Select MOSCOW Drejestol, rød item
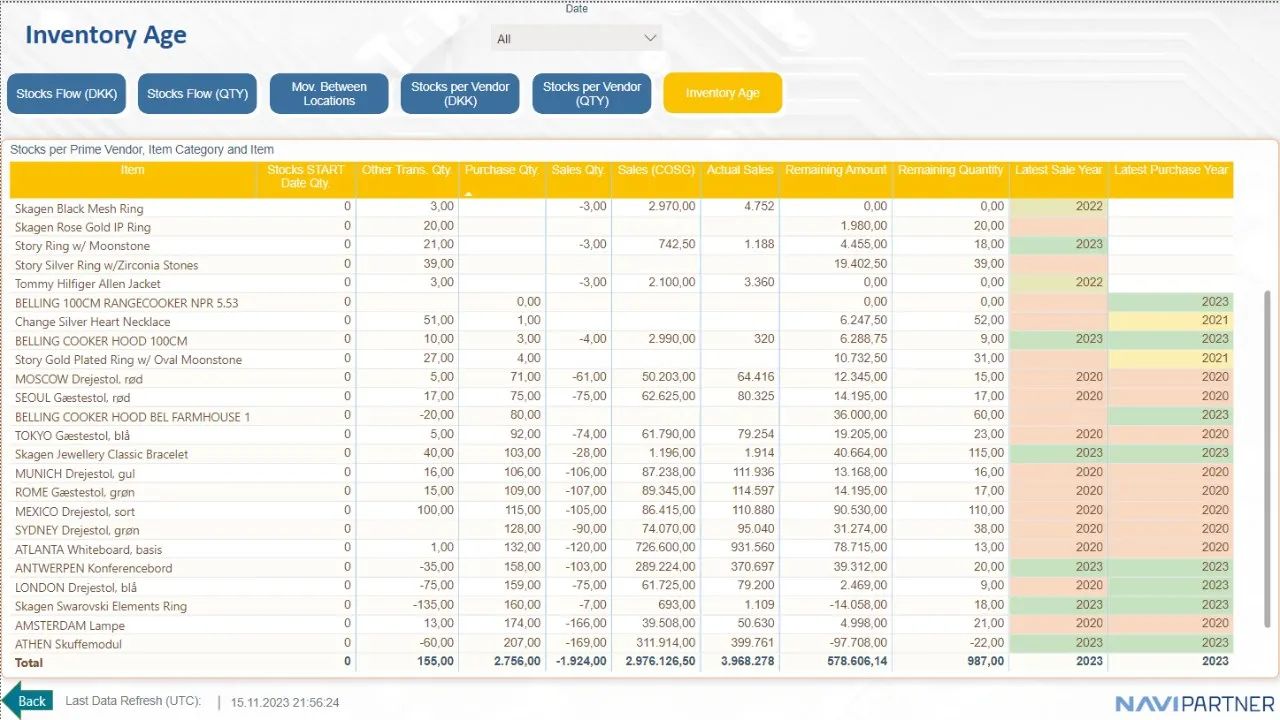This screenshot has width=1280, height=720. [81, 378]
